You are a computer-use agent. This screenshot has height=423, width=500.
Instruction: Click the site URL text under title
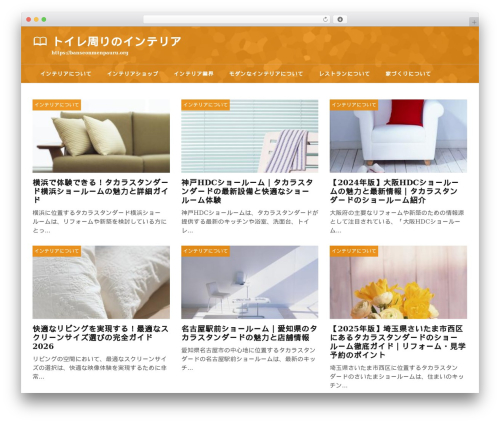[x=90, y=53]
